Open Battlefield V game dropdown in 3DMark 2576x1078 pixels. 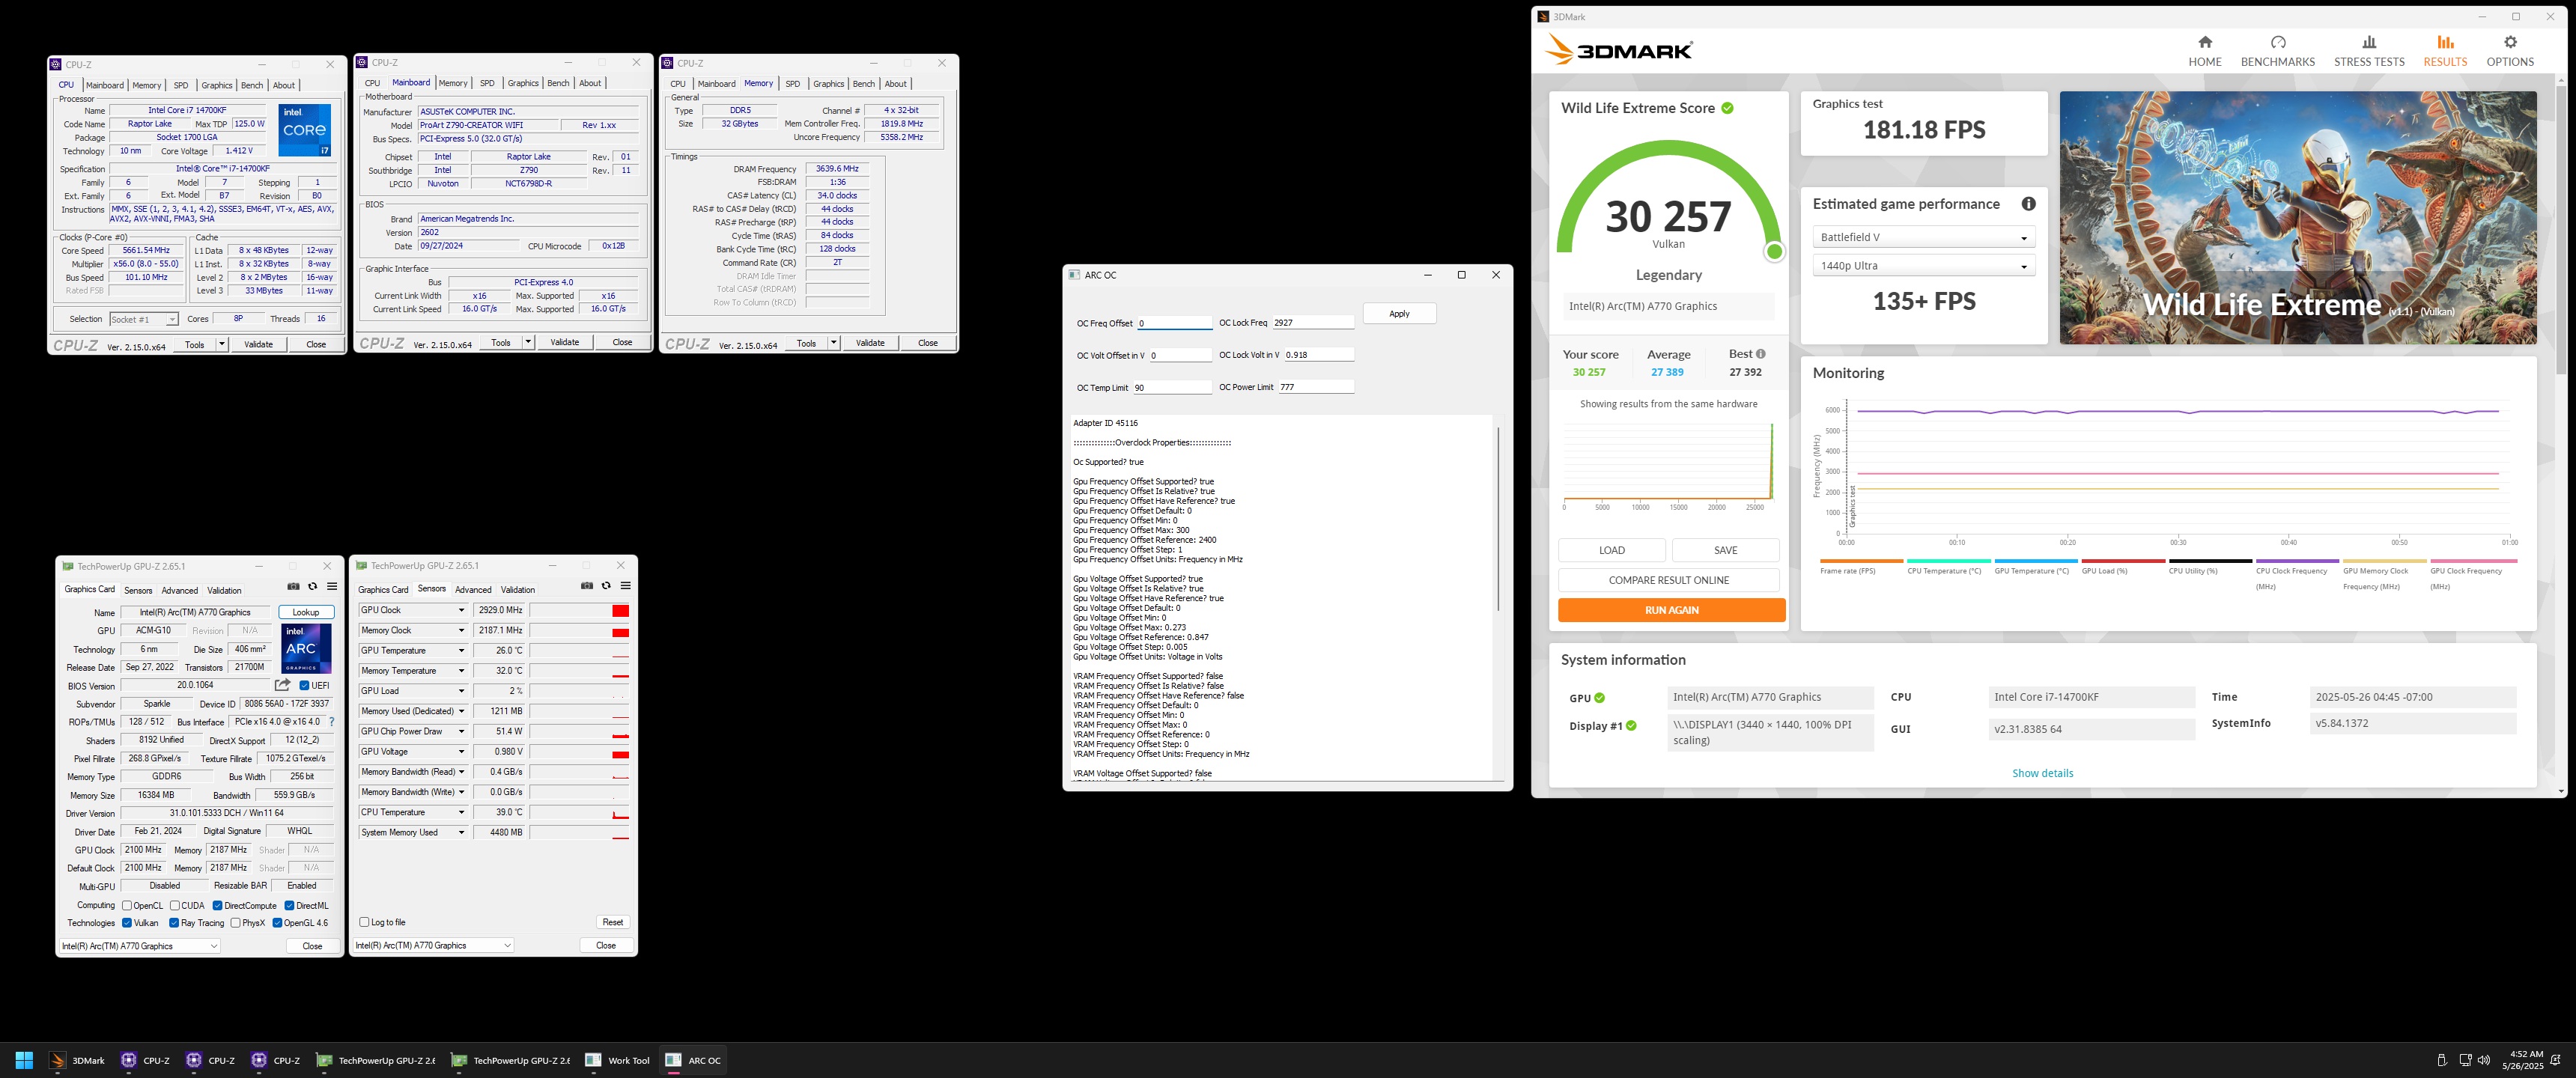coord(1923,237)
